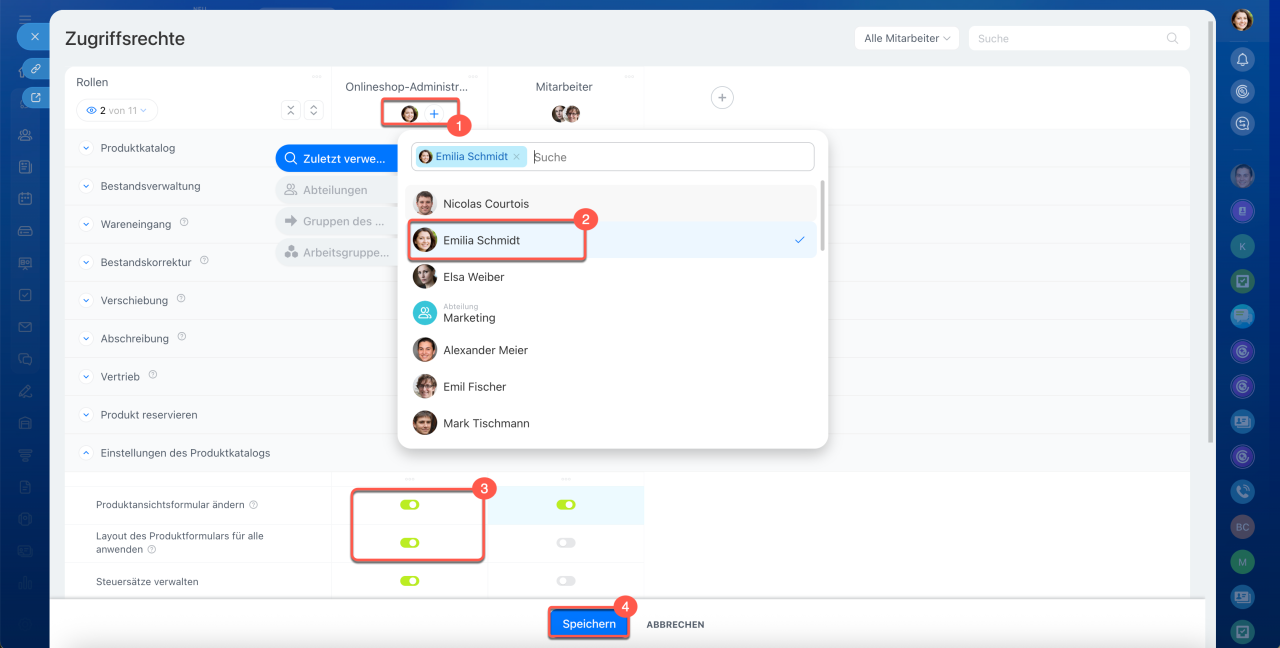Viewport: 1280px width, 648px height.
Task: Toggle Layout des Produktformulars for Onlineshop-Administrator
Action: 409,543
